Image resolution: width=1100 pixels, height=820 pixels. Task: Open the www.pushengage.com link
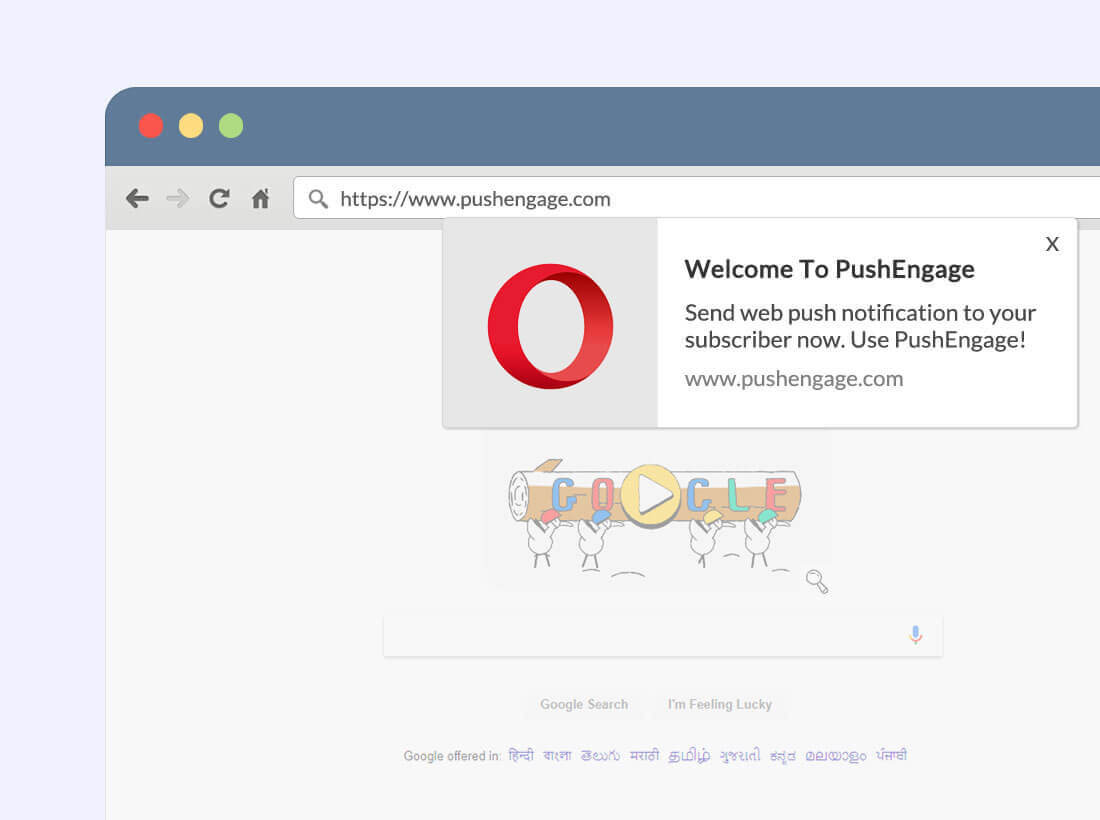click(793, 378)
